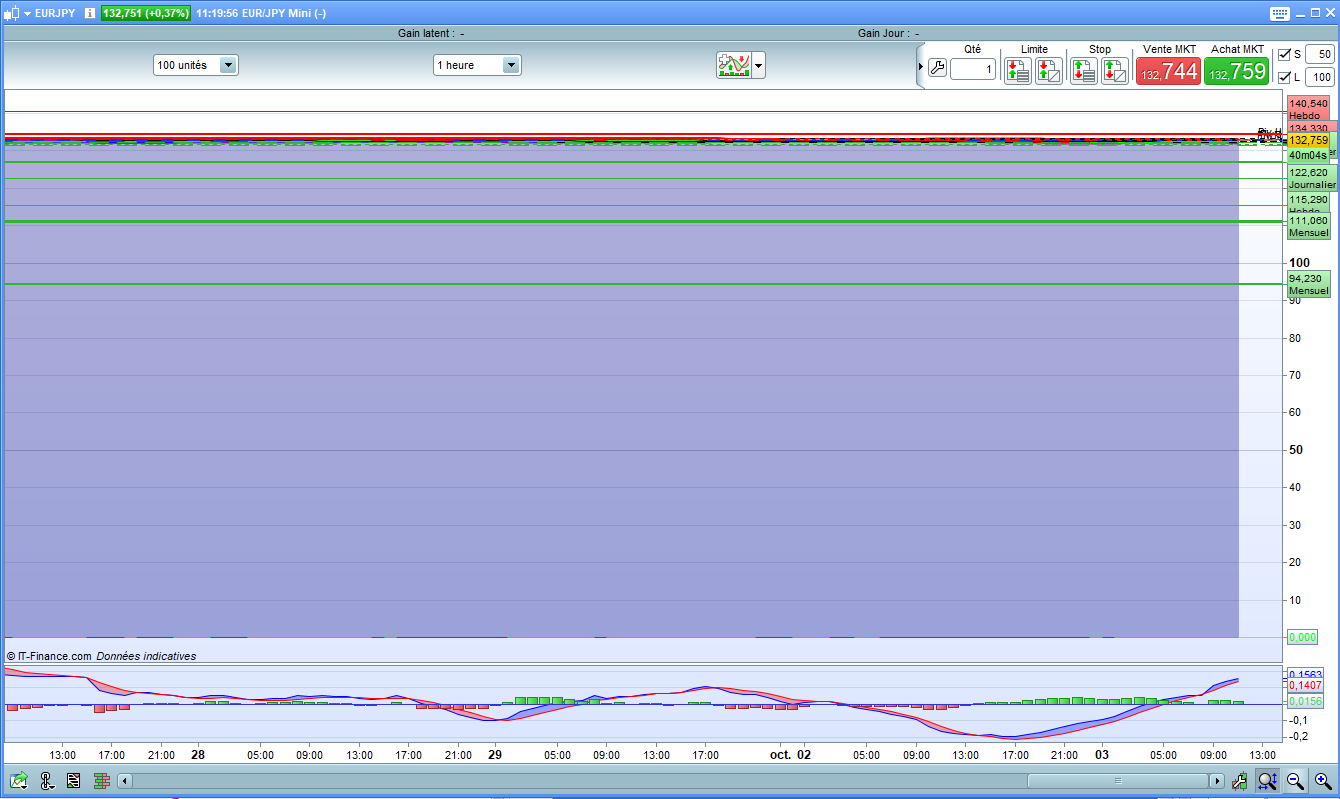Image resolution: width=1340 pixels, height=799 pixels.
Task: Click the virtual keyboard icon in title bar
Action: [1280, 13]
